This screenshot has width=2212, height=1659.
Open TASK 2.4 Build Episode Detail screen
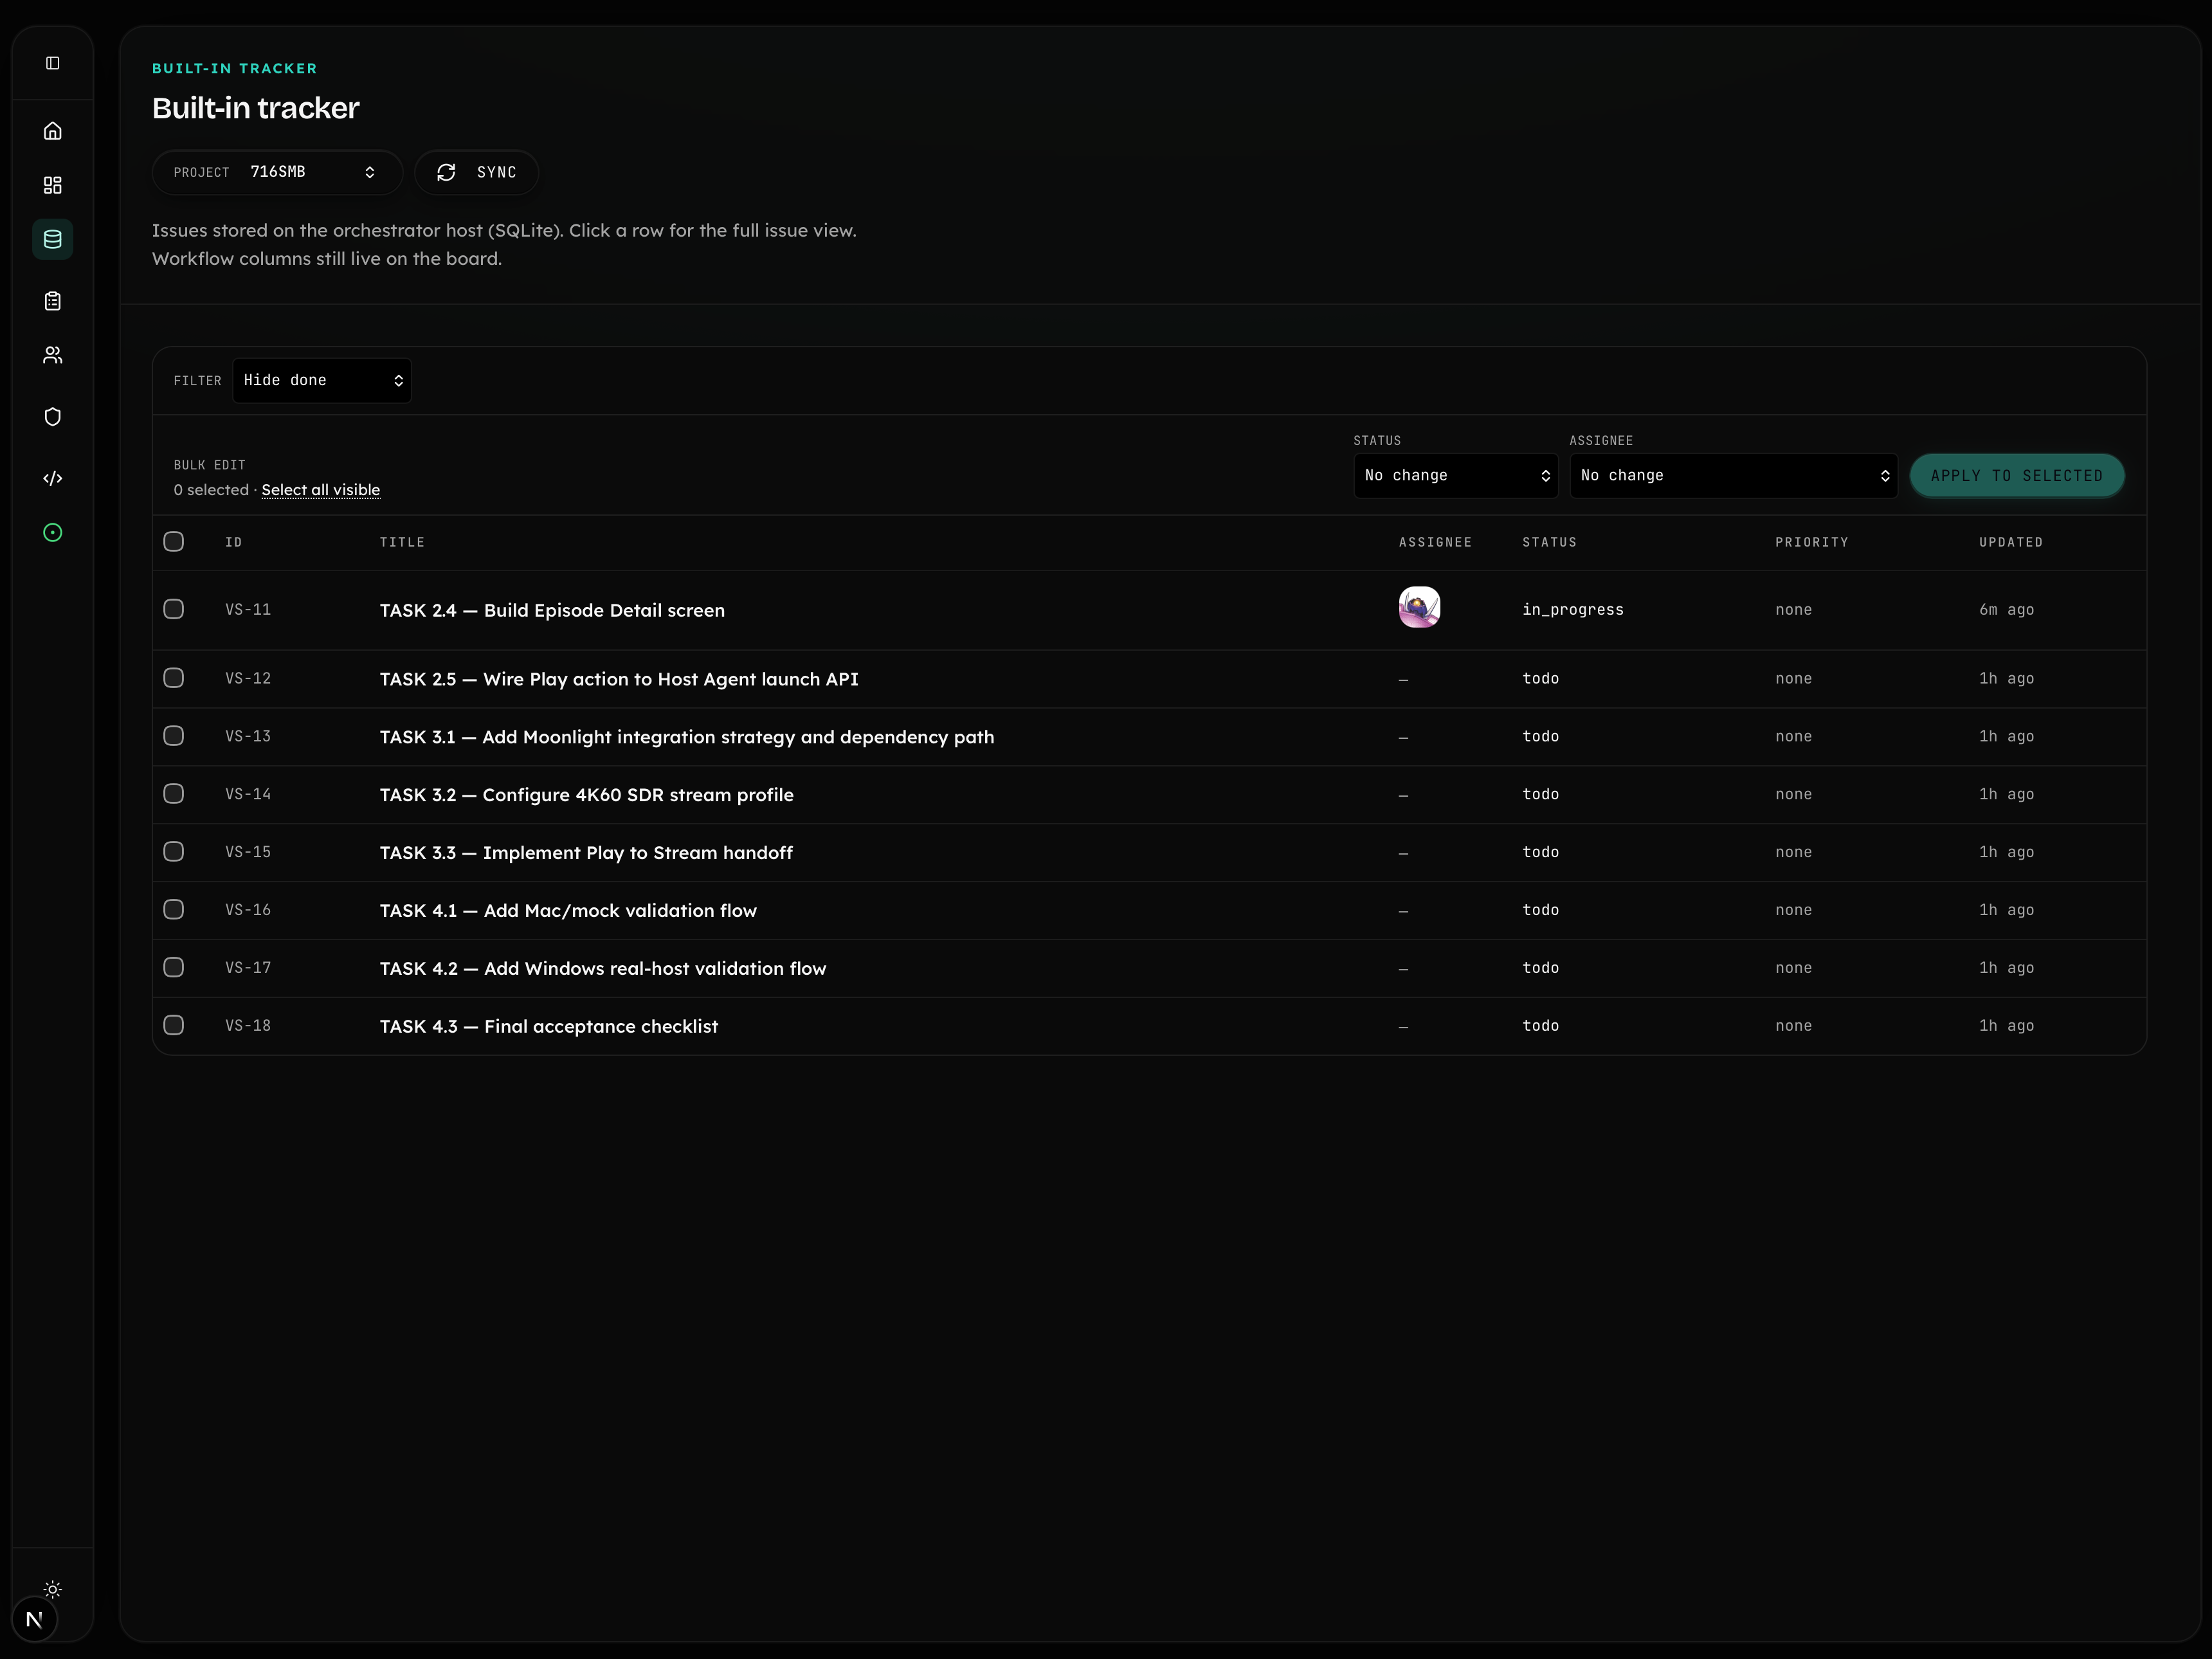(552, 610)
